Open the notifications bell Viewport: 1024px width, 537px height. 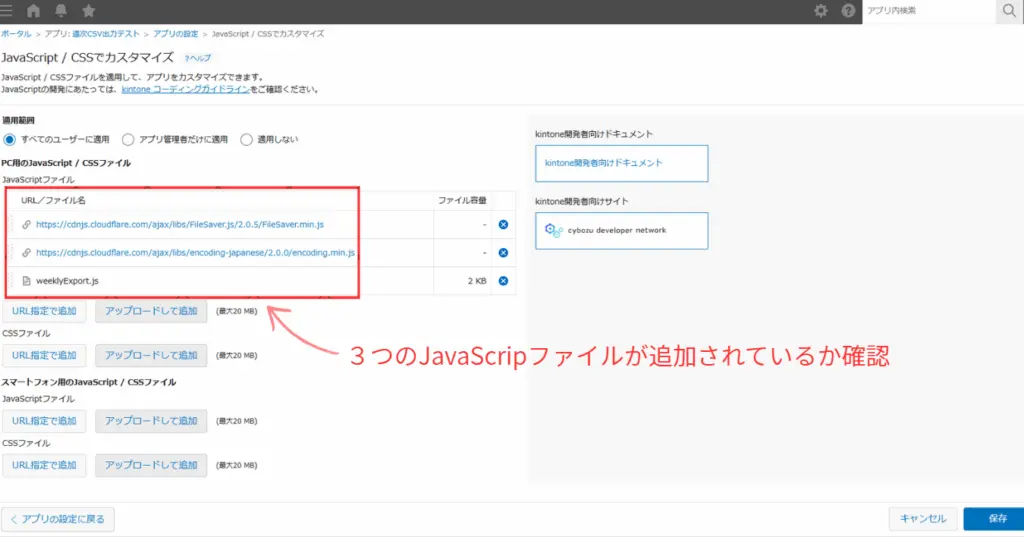[61, 10]
